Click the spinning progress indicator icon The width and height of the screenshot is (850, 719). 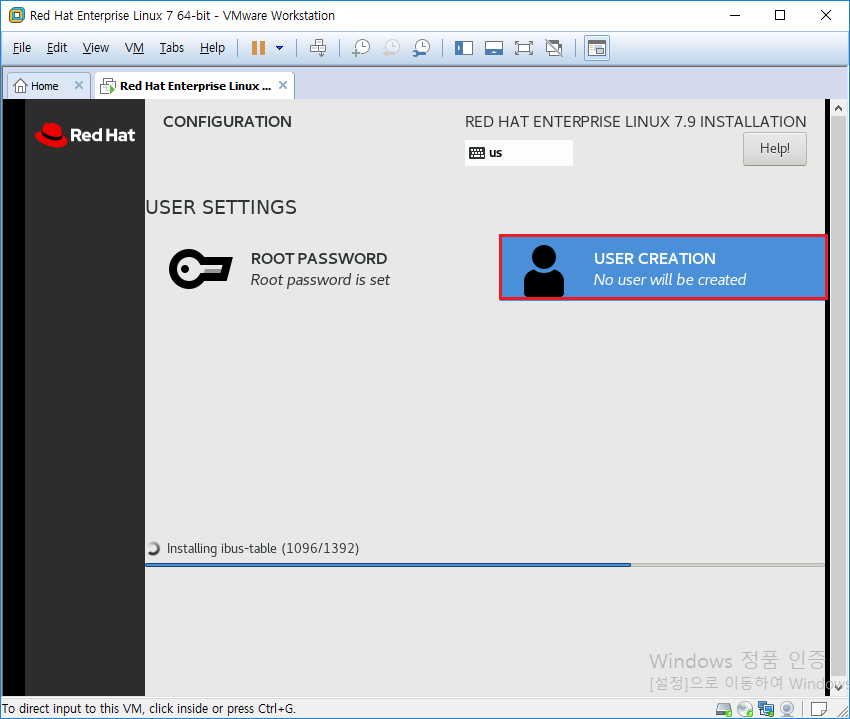click(153, 549)
